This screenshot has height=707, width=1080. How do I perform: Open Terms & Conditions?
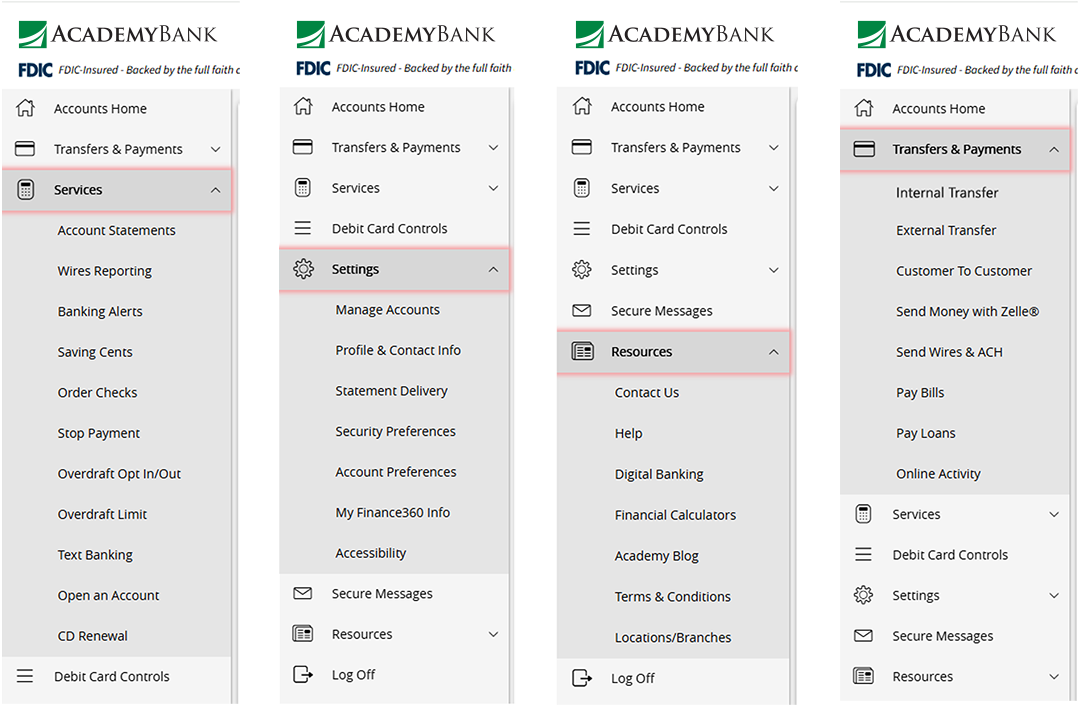[672, 596]
